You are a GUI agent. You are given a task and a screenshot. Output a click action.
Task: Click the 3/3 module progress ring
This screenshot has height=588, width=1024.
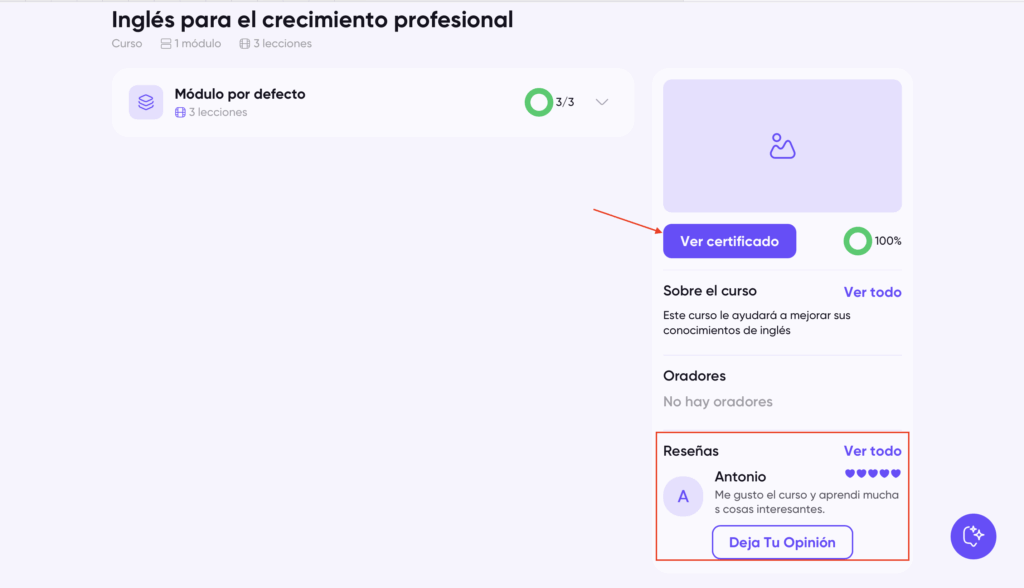click(539, 102)
